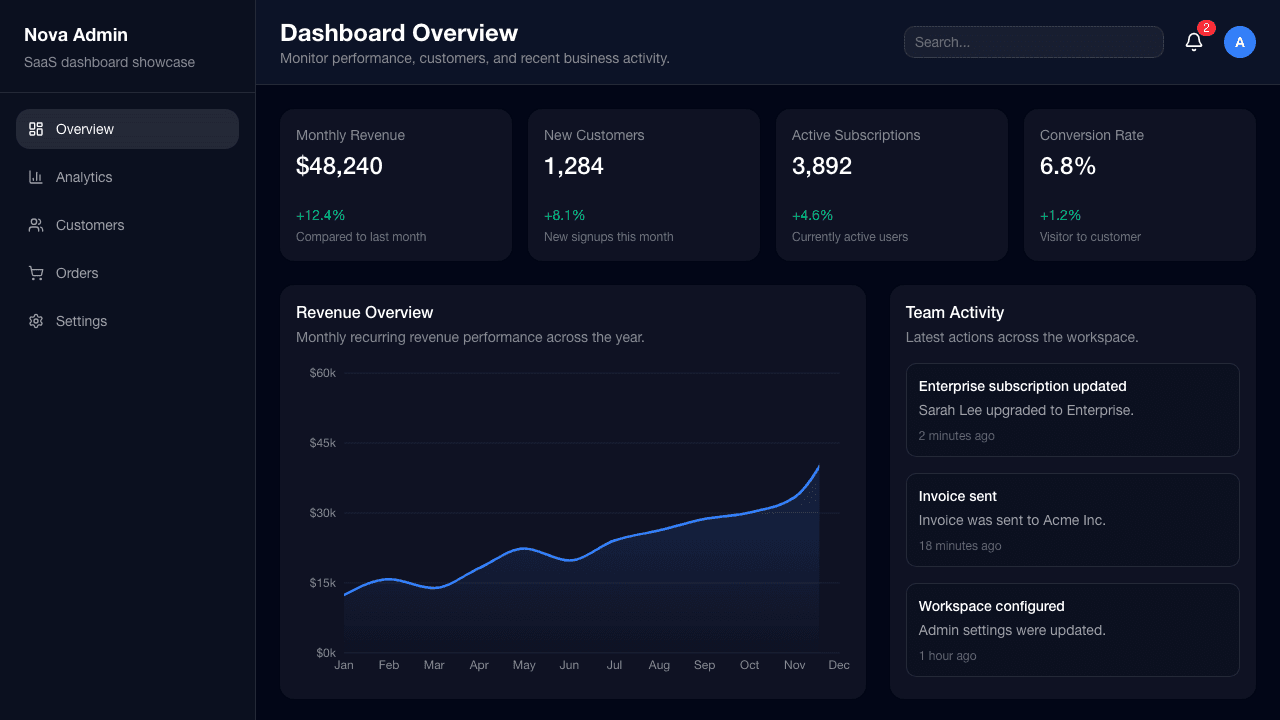Click the +1.2% conversion change
1280x720 pixels.
pyautogui.click(x=1060, y=215)
